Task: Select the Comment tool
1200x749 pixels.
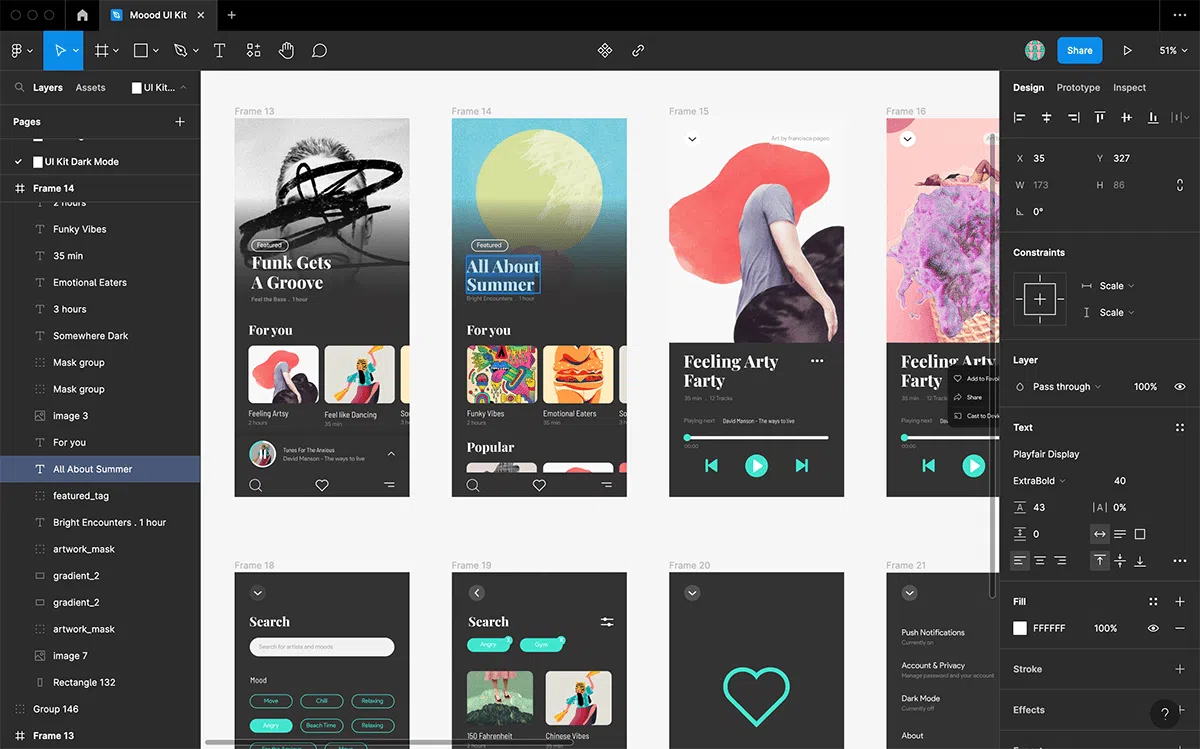Action: [319, 50]
